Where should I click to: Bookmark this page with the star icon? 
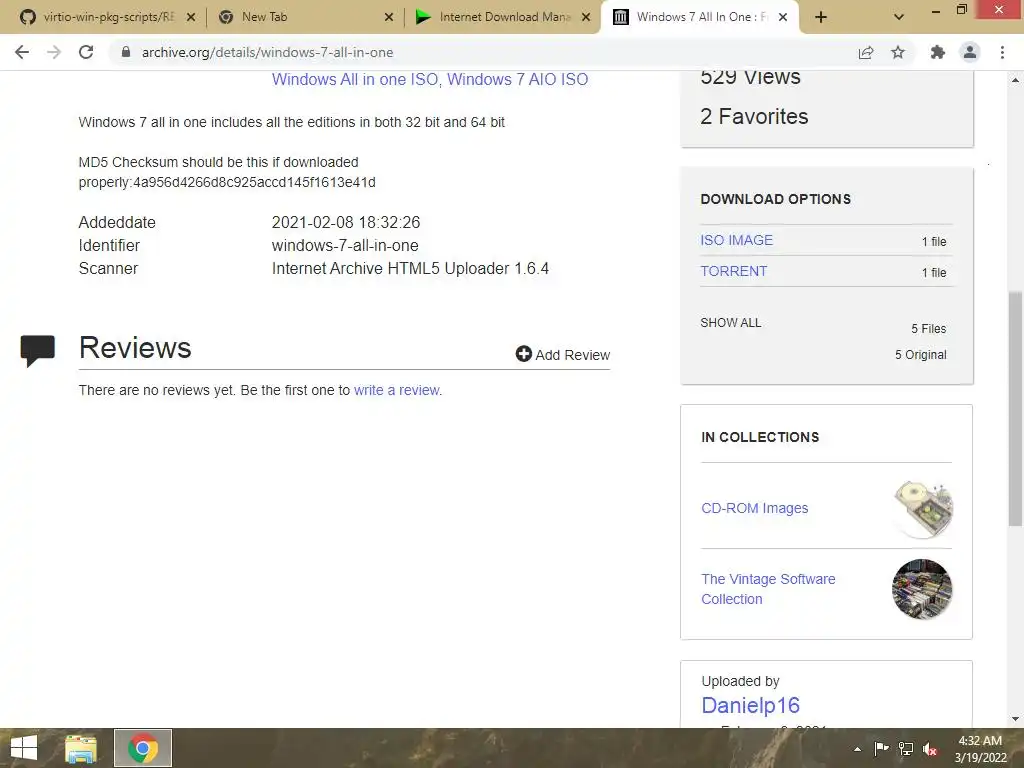tap(898, 52)
